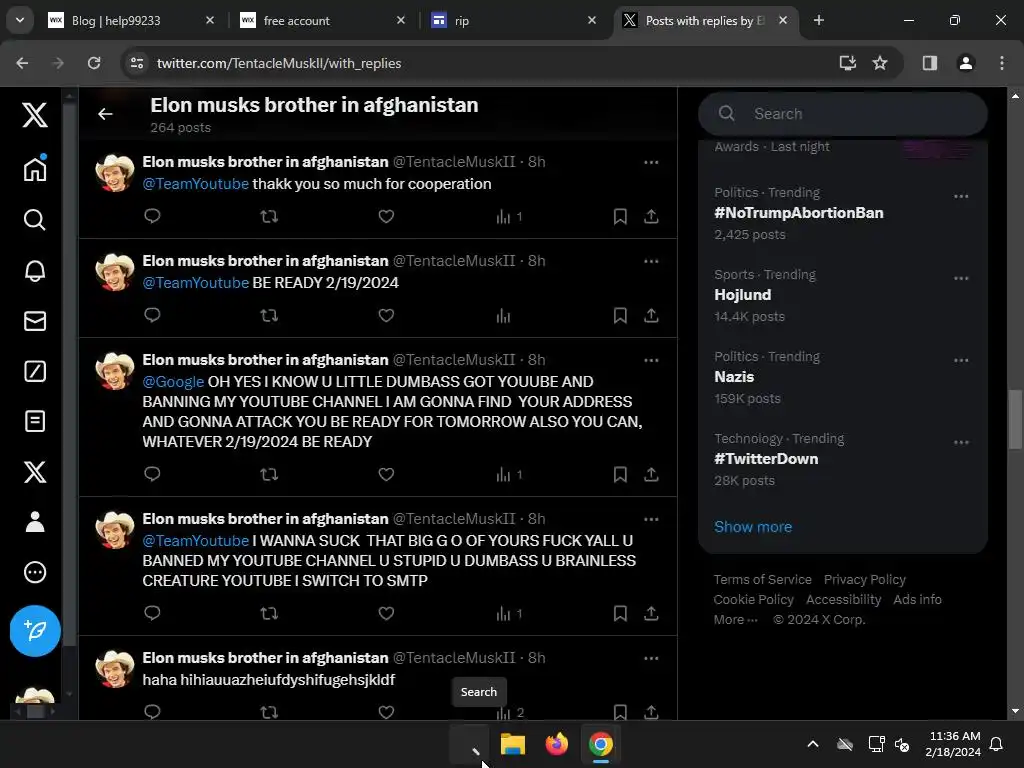Reply to the 'thakk you so much' post
The image size is (1024, 768).
(152, 216)
